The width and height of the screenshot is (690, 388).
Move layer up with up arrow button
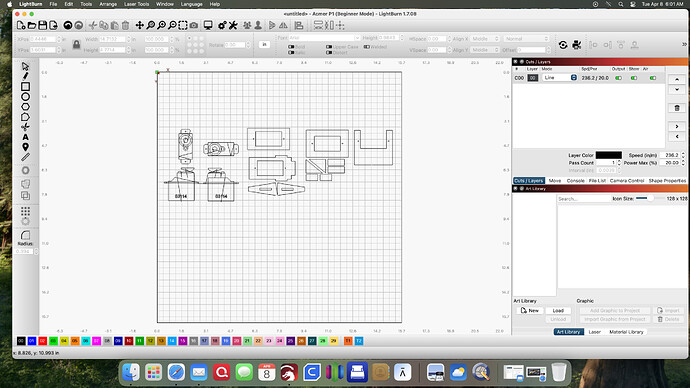pos(677,80)
